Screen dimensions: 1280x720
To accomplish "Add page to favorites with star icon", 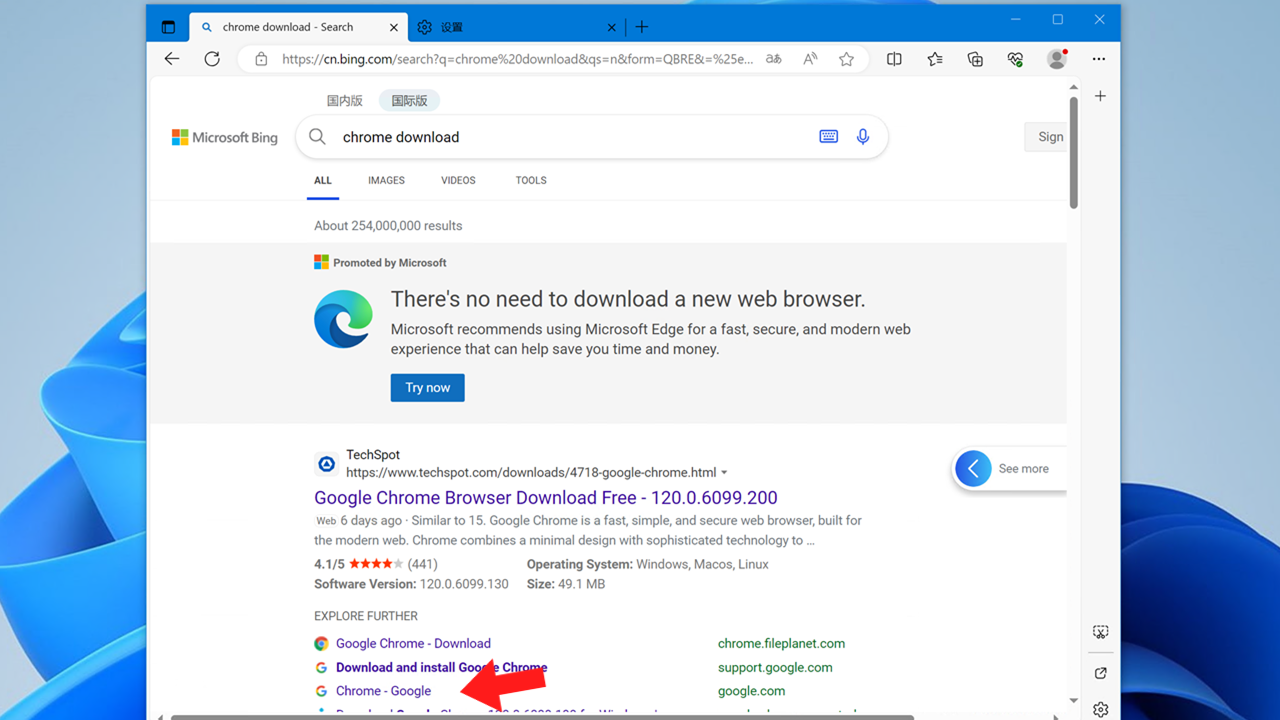I will [846, 59].
